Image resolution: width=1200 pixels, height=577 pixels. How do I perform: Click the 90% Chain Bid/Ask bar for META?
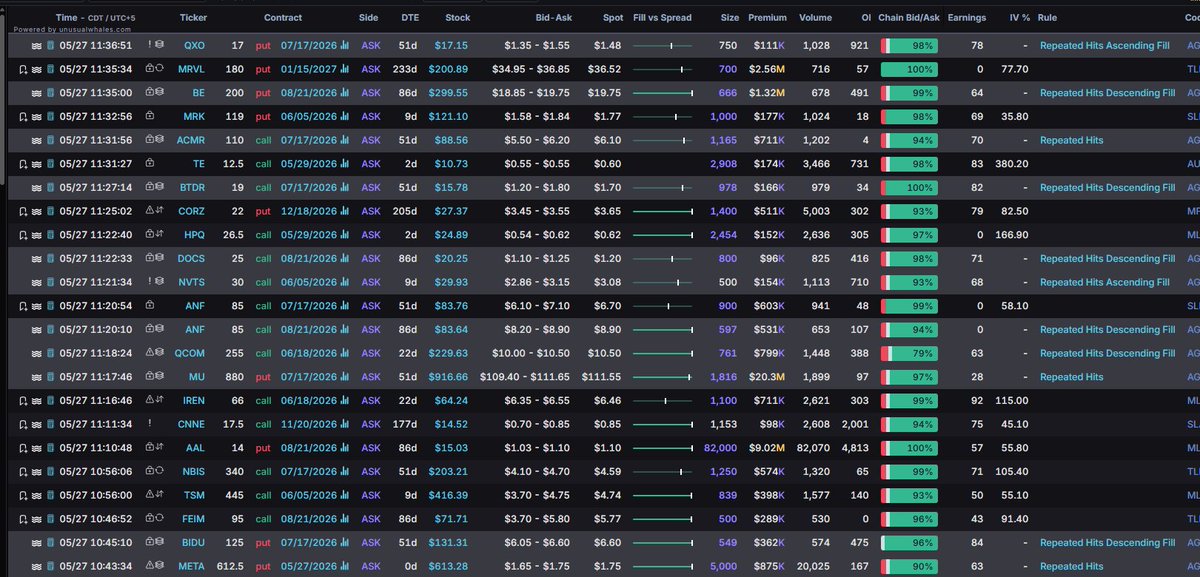tap(909, 566)
